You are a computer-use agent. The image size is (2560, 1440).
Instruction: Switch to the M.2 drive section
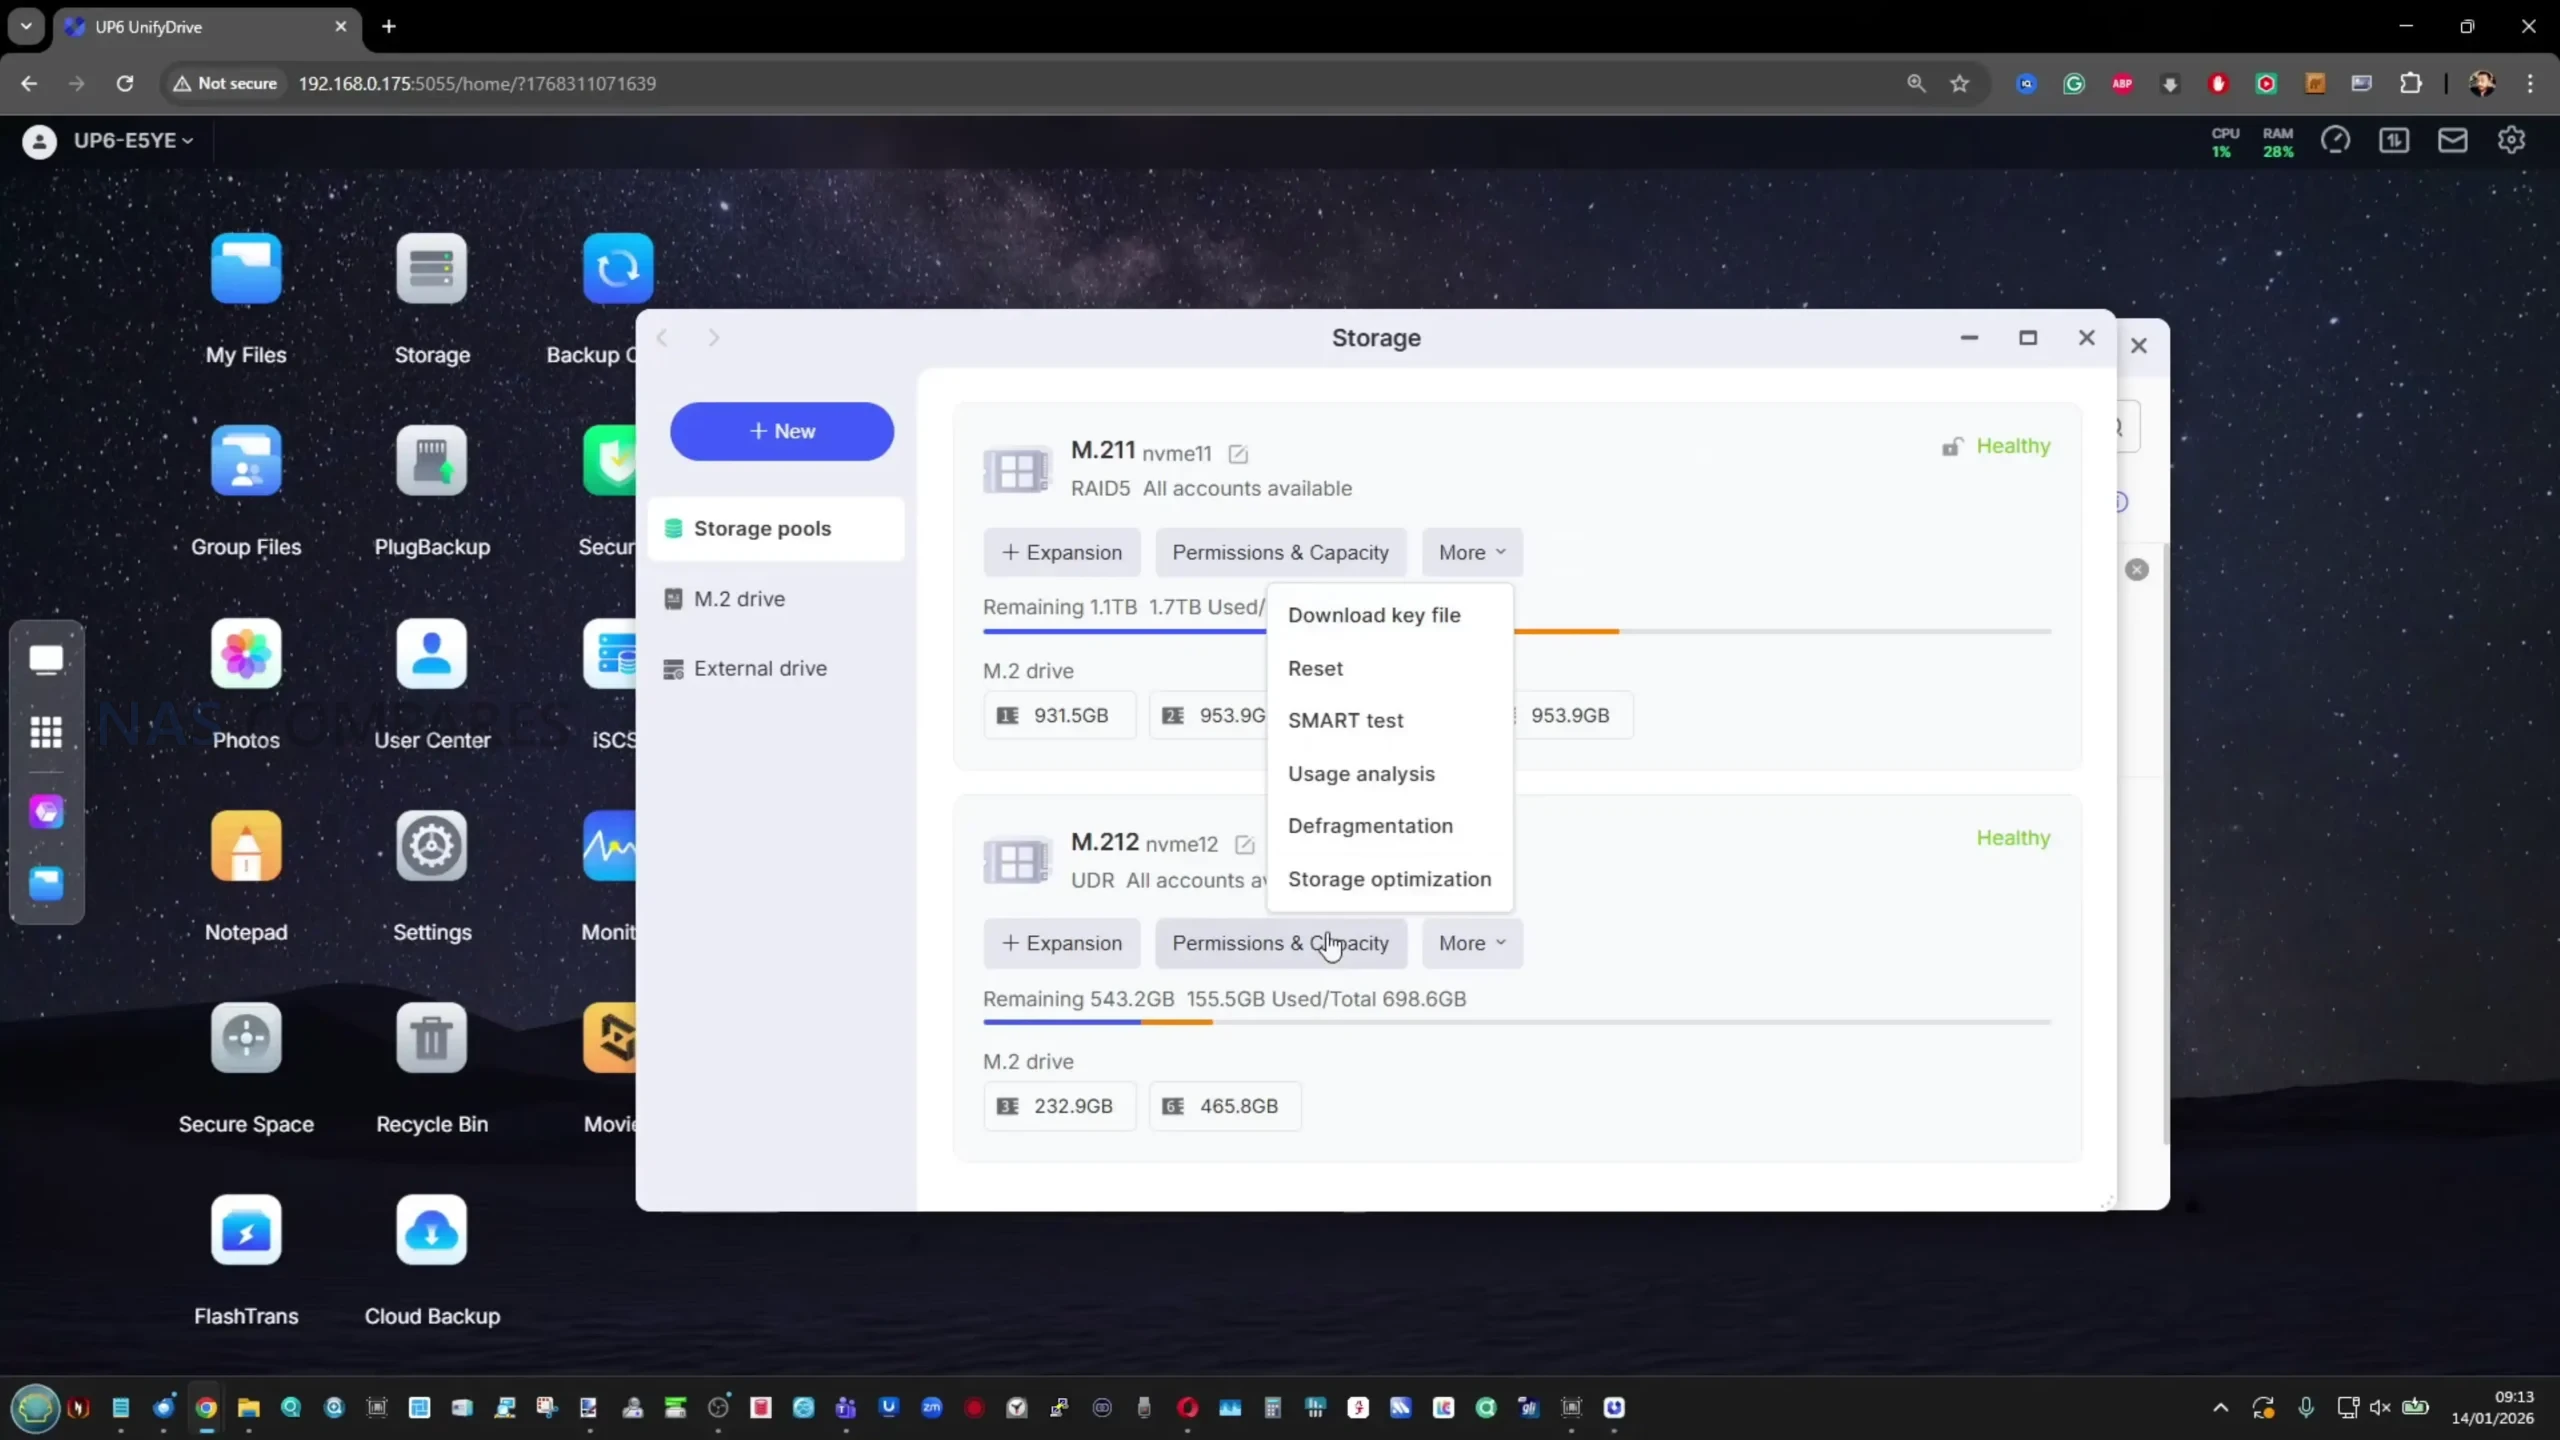pos(739,599)
